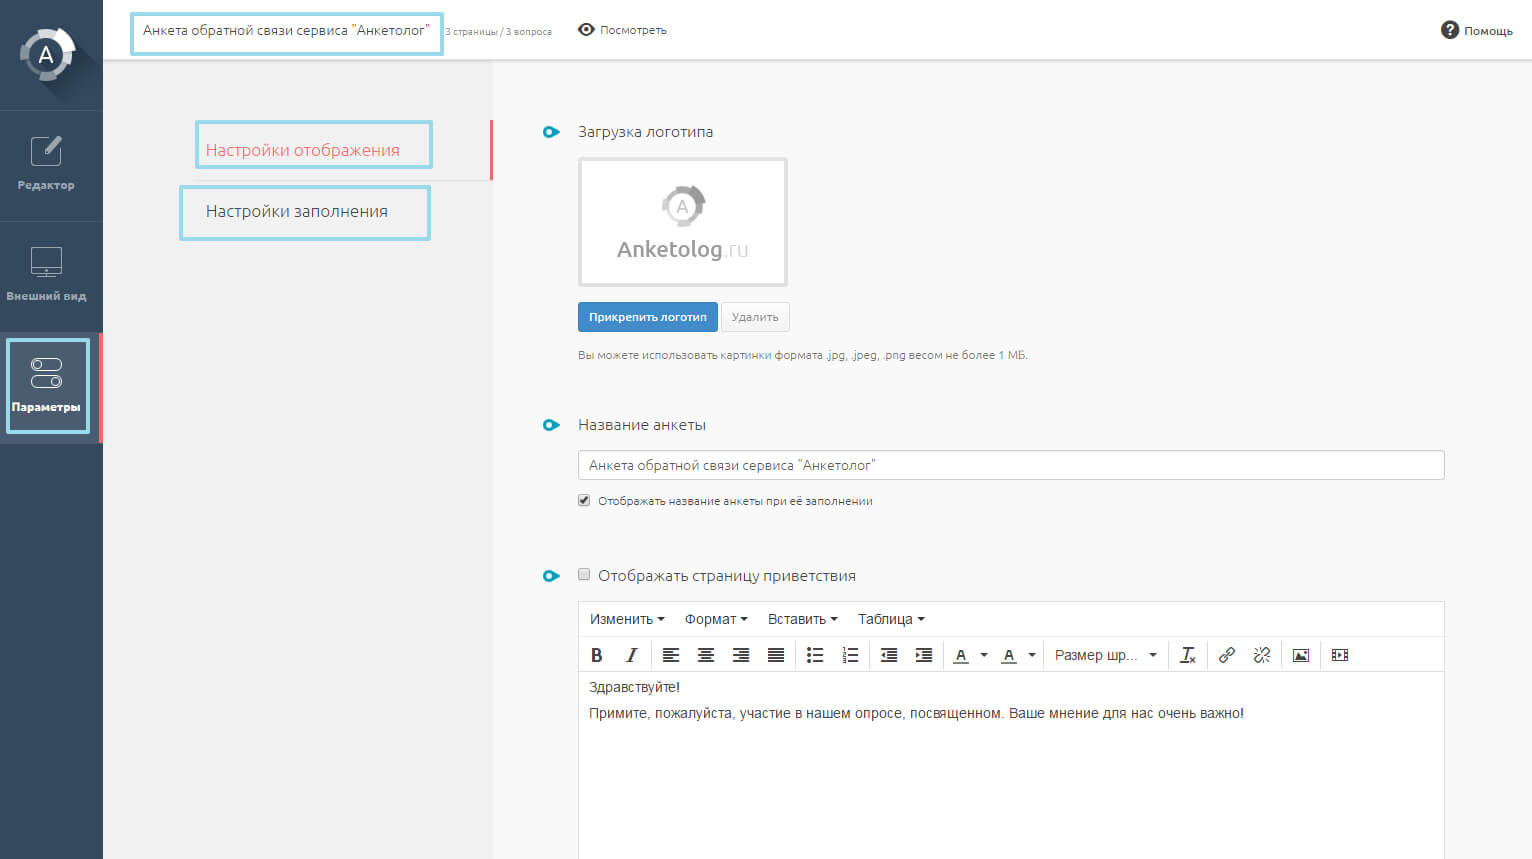This screenshot has height=859, width=1532.
Task: Open the Внешний вид section
Action: click(x=46, y=276)
